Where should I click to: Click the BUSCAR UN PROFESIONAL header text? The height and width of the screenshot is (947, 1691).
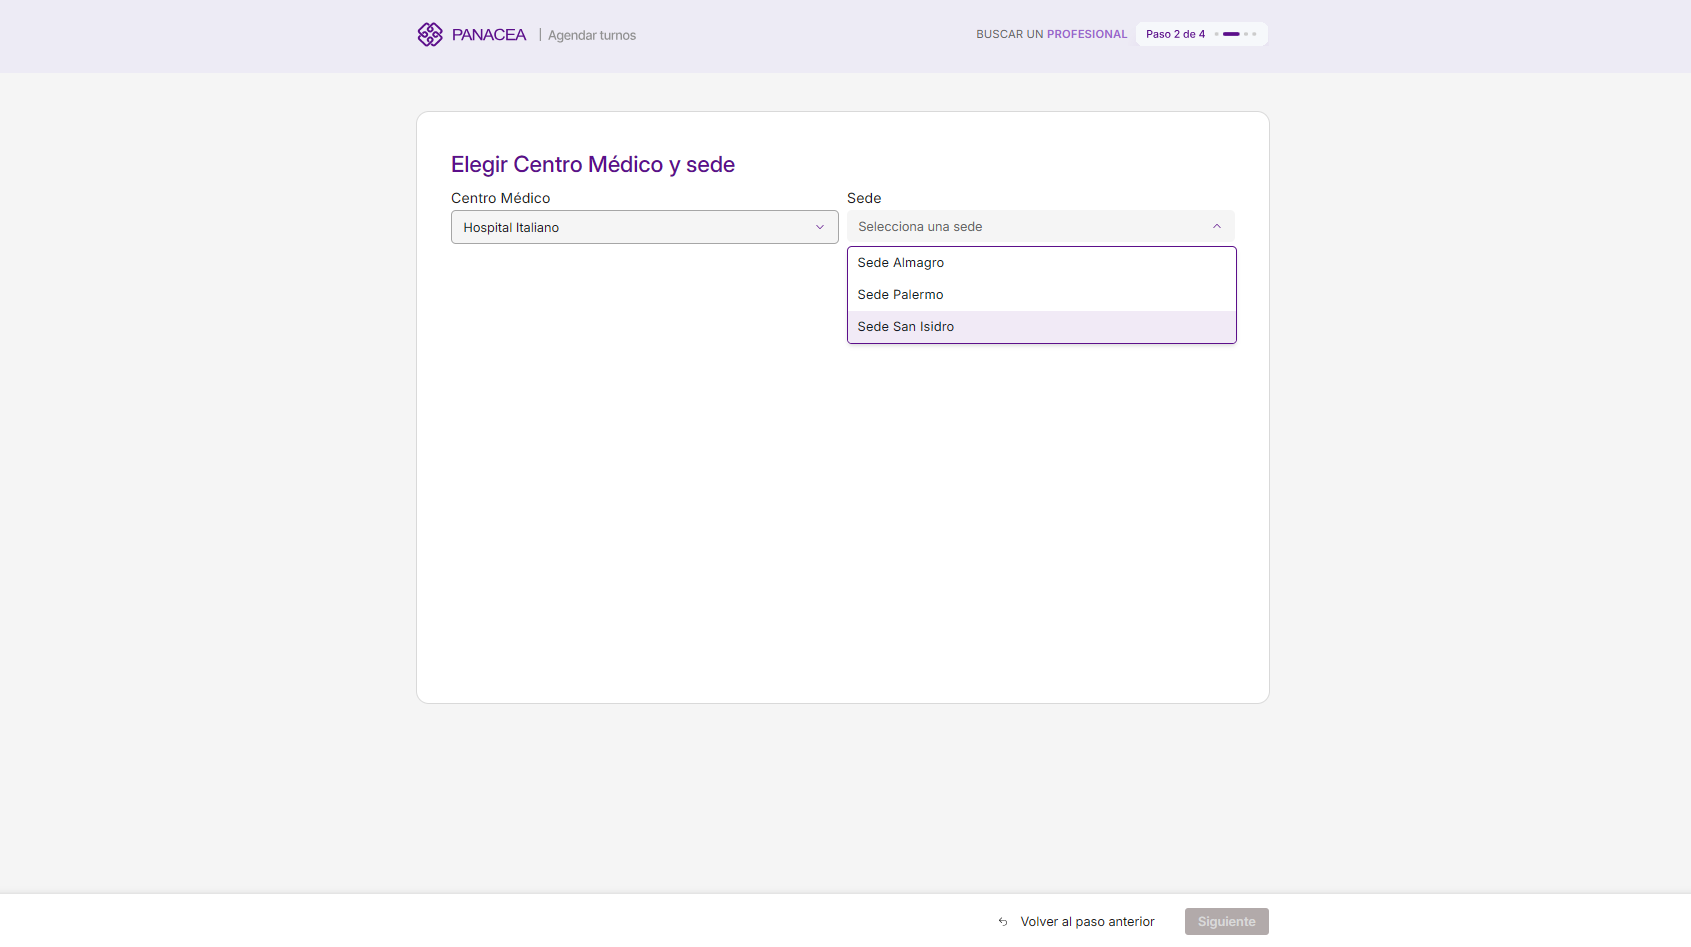[x=1051, y=34]
